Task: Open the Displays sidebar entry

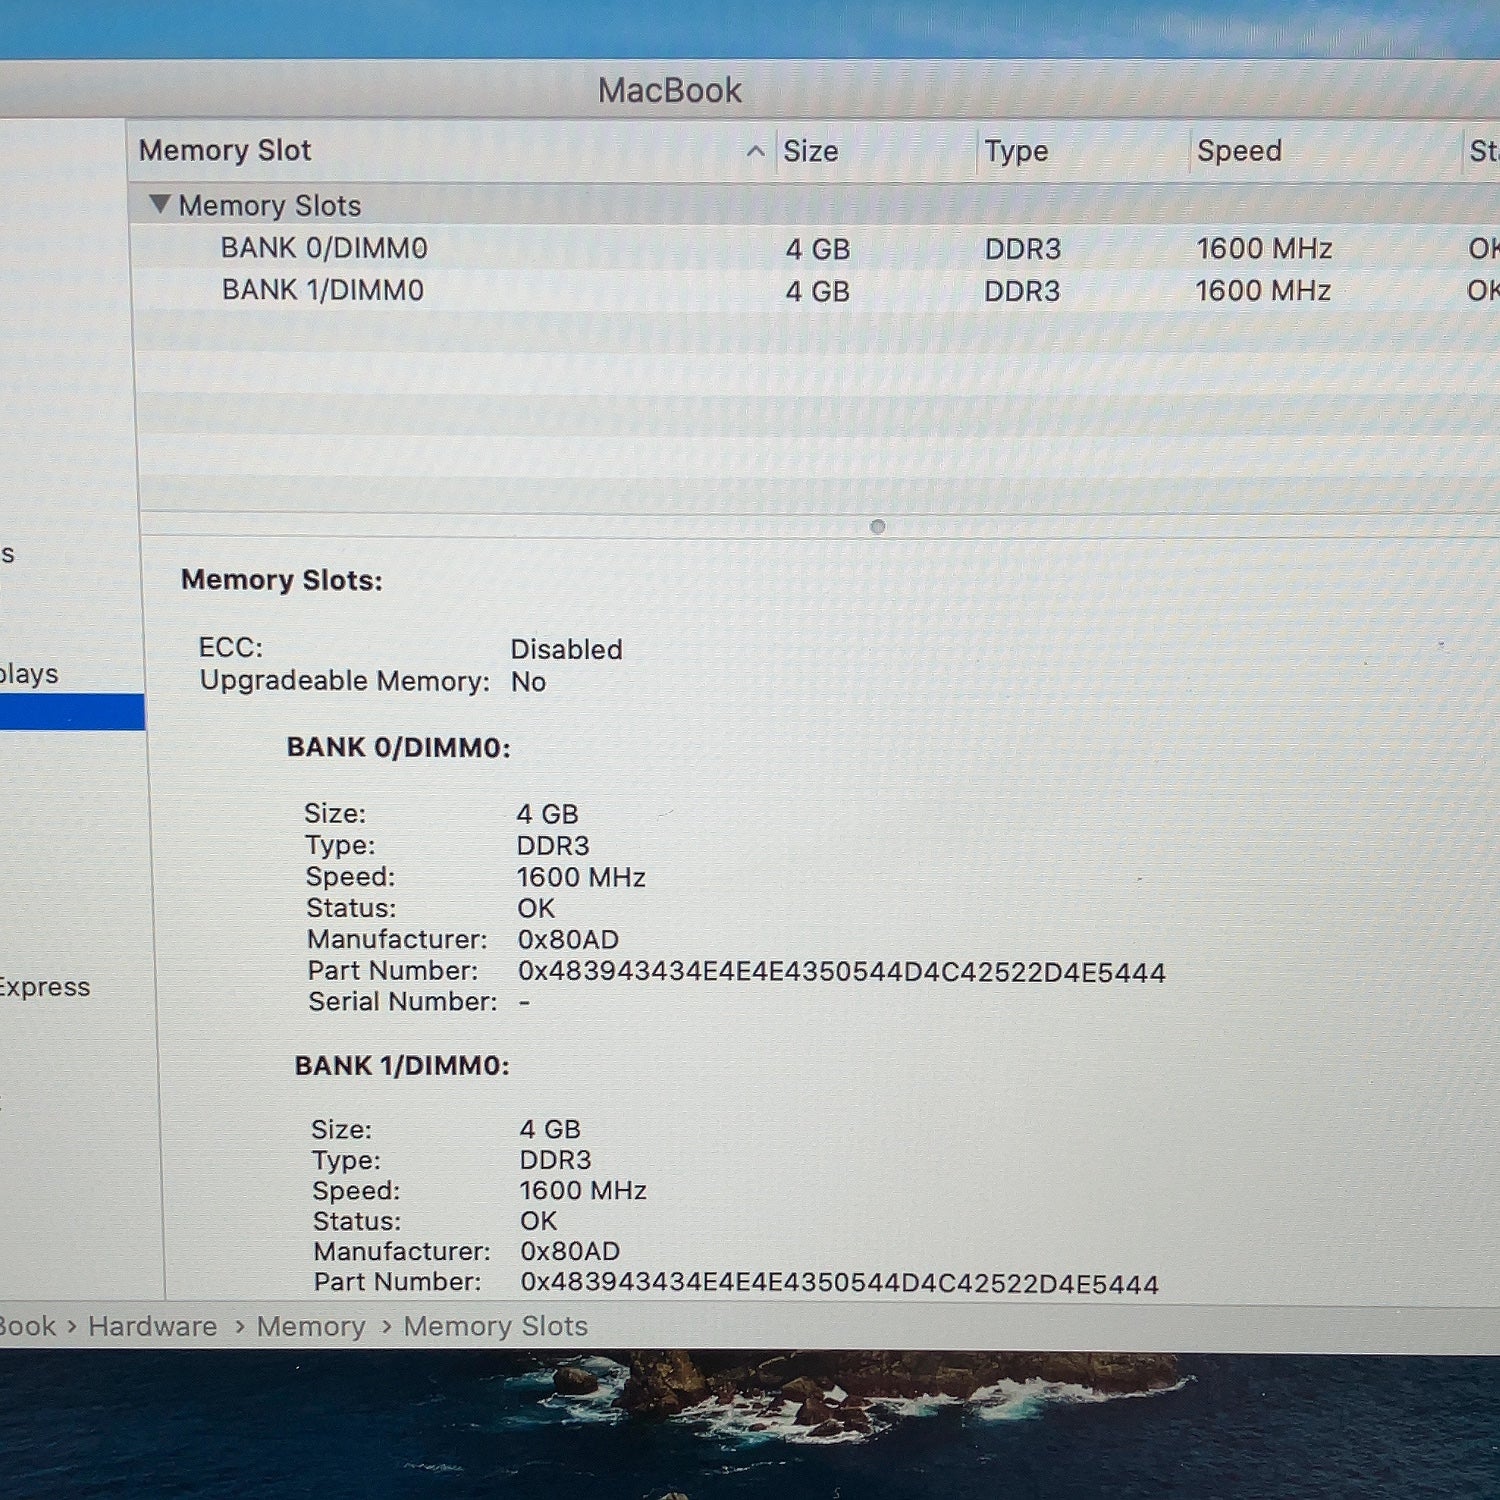Action: (x=29, y=674)
